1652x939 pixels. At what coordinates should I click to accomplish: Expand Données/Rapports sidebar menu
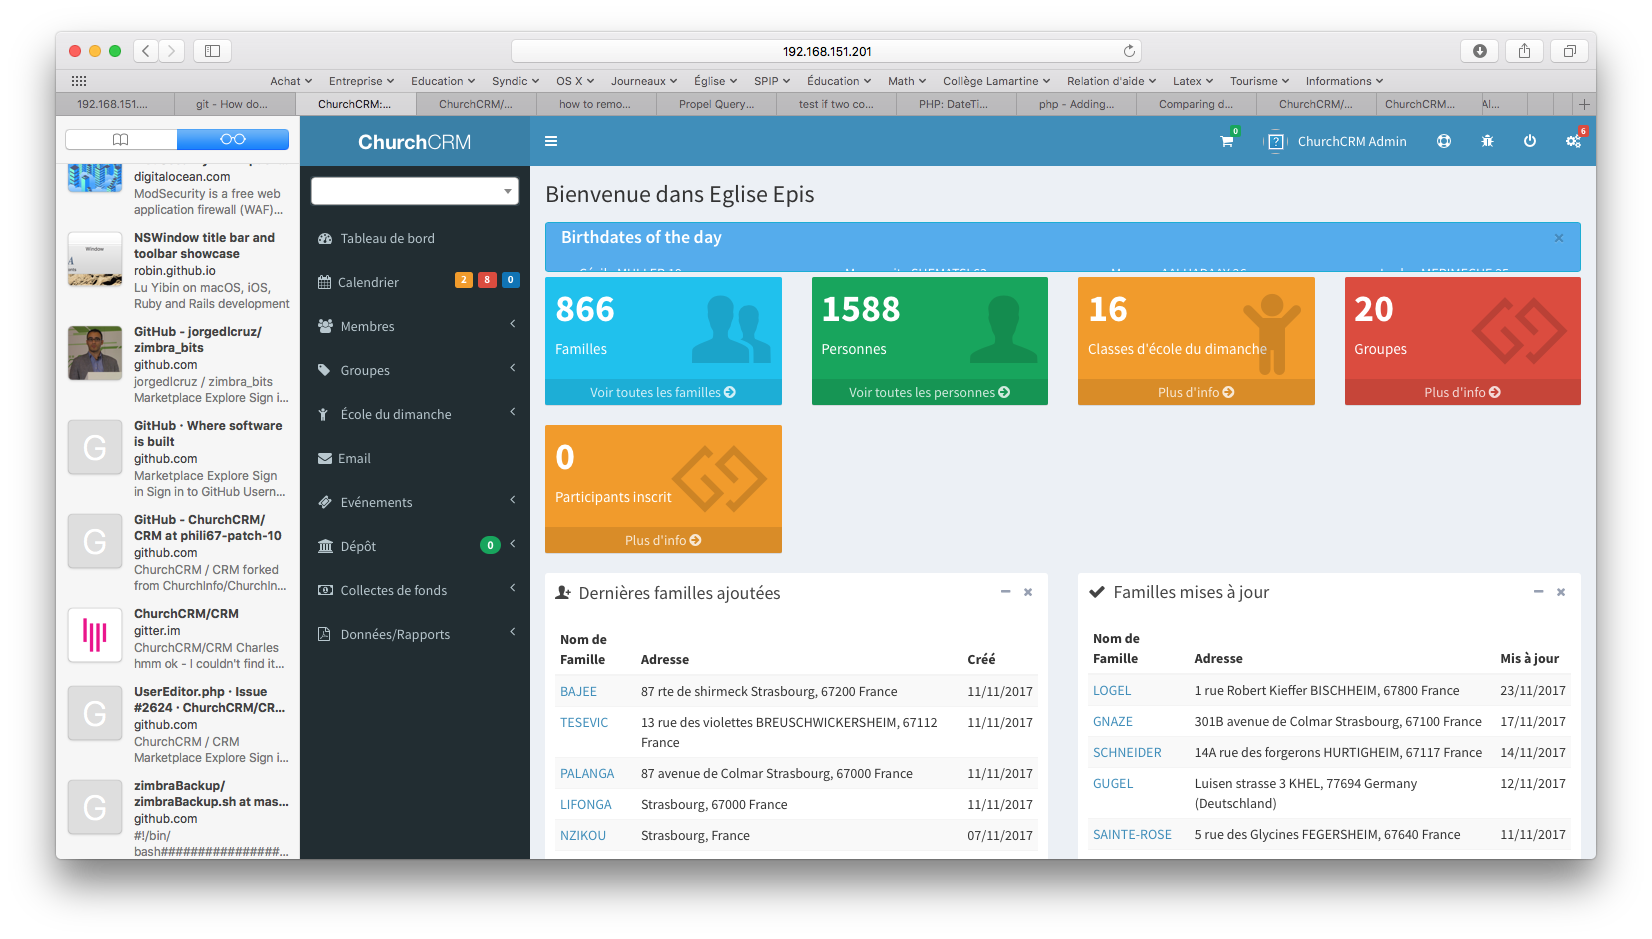click(415, 634)
